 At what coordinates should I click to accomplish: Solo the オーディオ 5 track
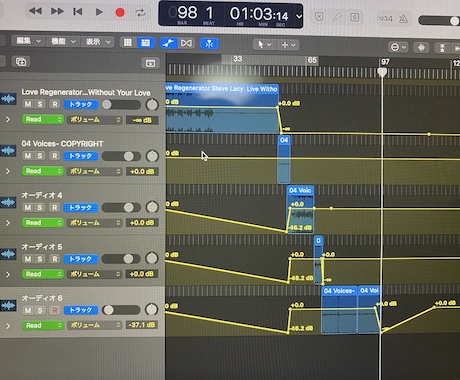(x=40, y=259)
